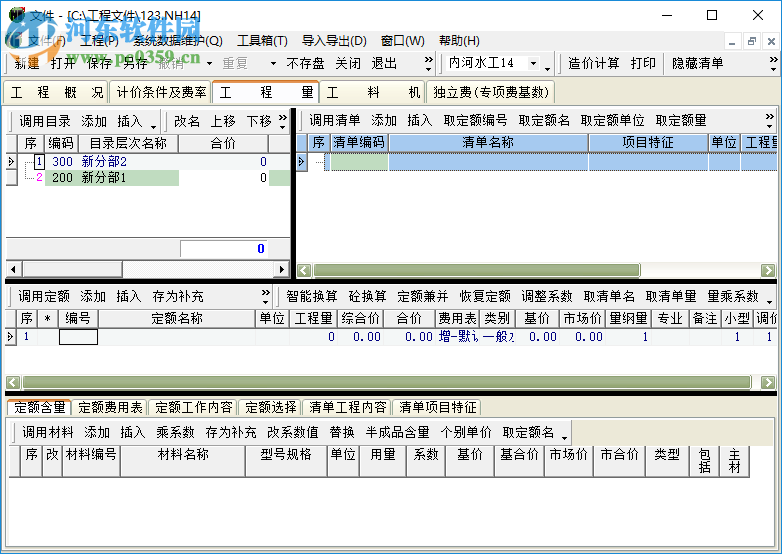
Task: Open the 窗口(W) menu
Action: pyautogui.click(x=402, y=40)
